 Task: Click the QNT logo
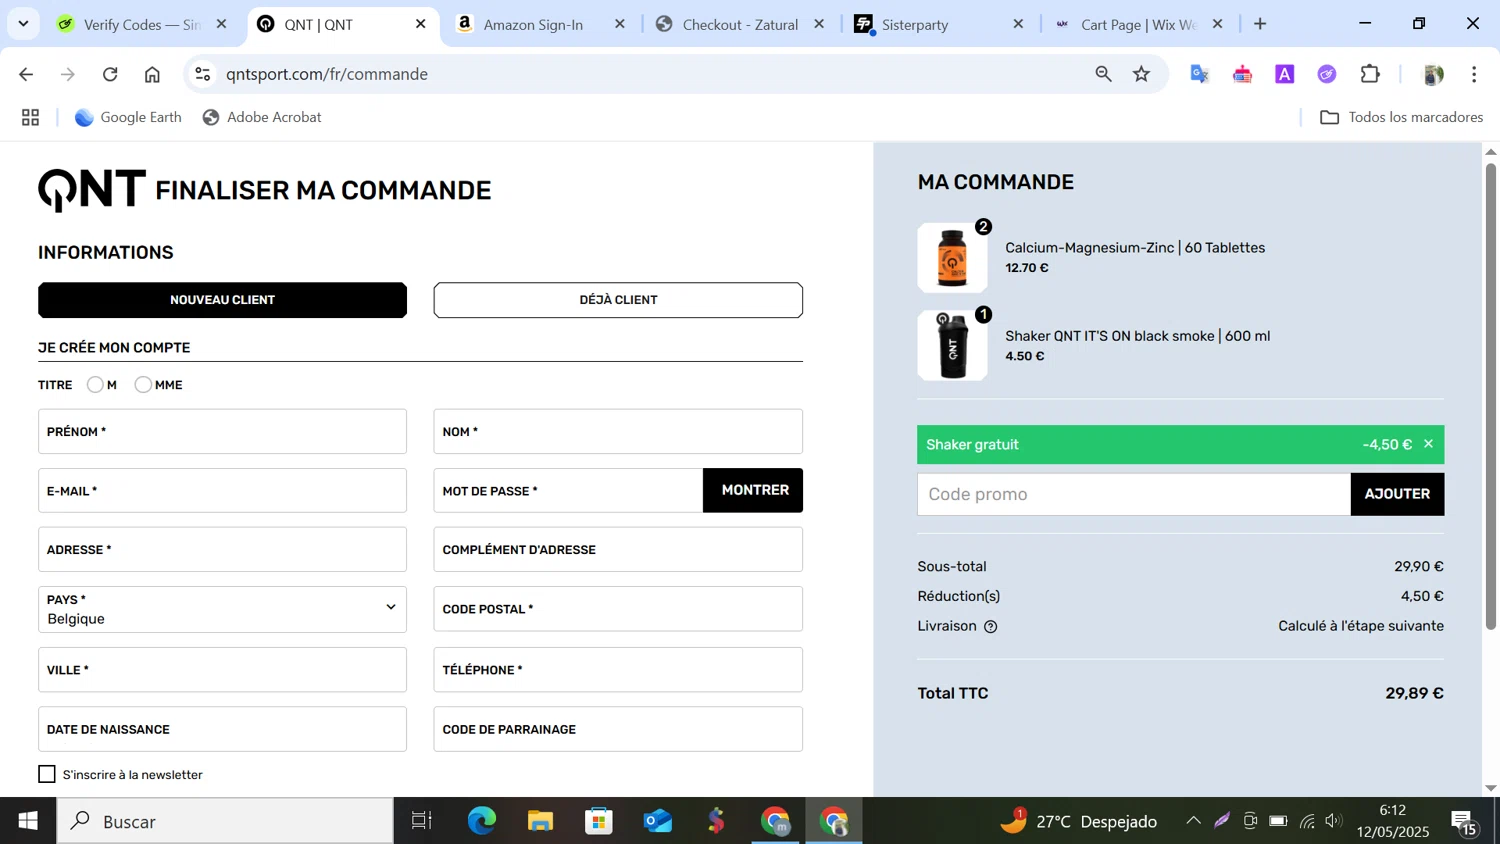92,190
